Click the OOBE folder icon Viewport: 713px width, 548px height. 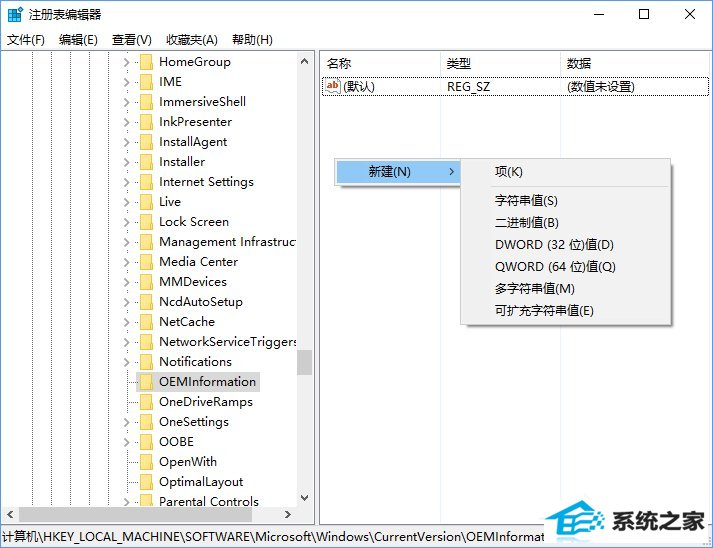point(146,442)
